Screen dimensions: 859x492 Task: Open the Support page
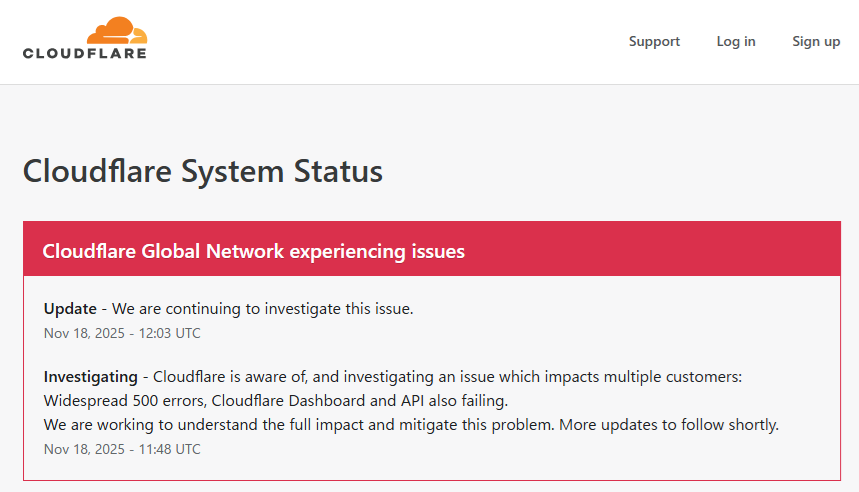654,41
